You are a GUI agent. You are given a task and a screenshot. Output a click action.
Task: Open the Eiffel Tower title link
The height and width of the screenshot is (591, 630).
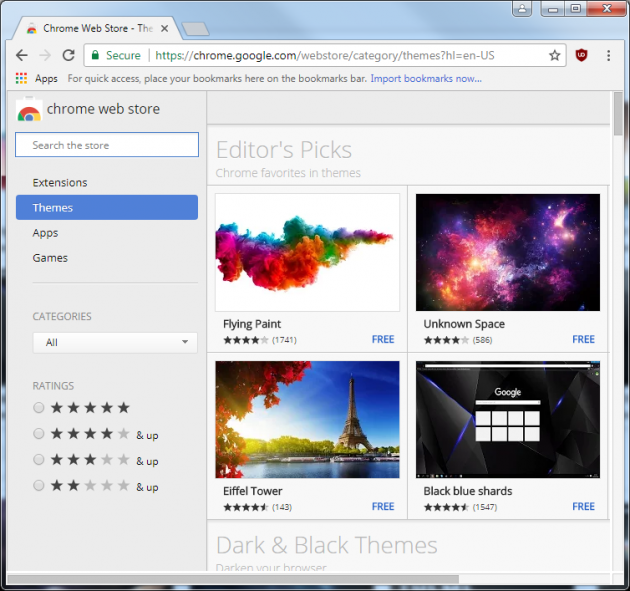[x=253, y=491]
